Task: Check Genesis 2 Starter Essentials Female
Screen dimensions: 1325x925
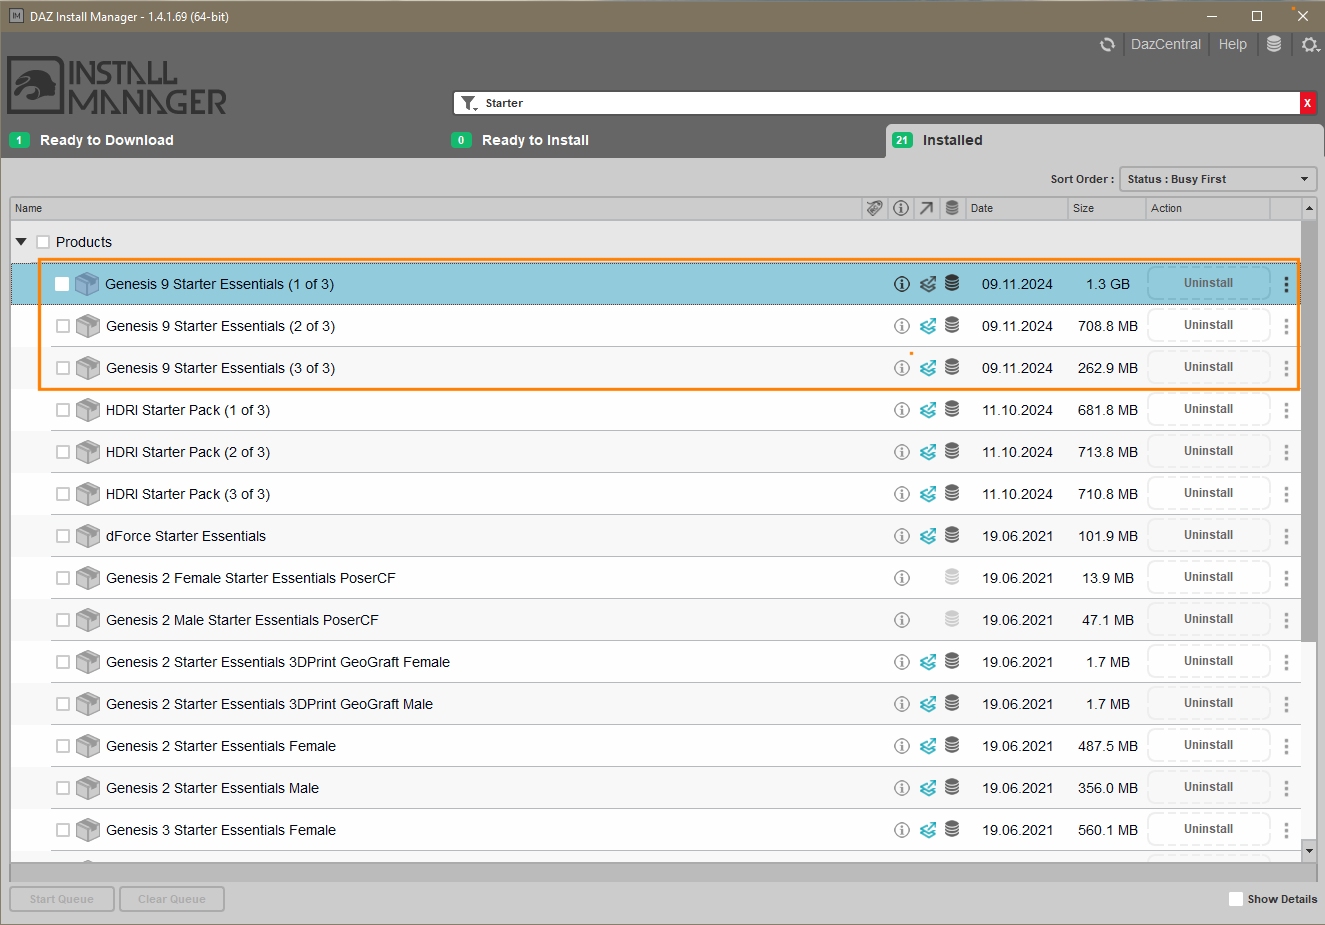Action: [63, 746]
